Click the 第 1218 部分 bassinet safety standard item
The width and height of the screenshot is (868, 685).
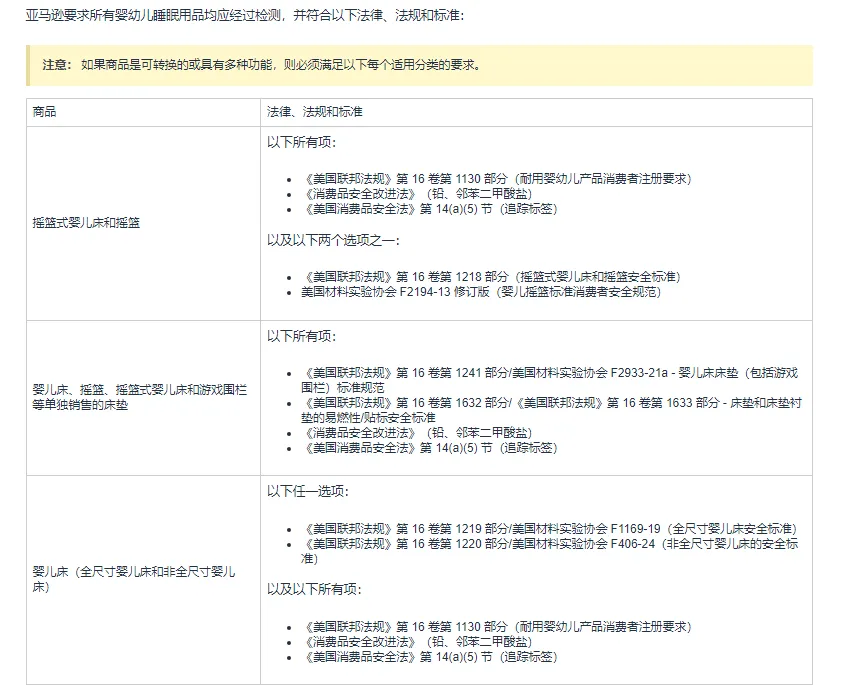[490, 277]
